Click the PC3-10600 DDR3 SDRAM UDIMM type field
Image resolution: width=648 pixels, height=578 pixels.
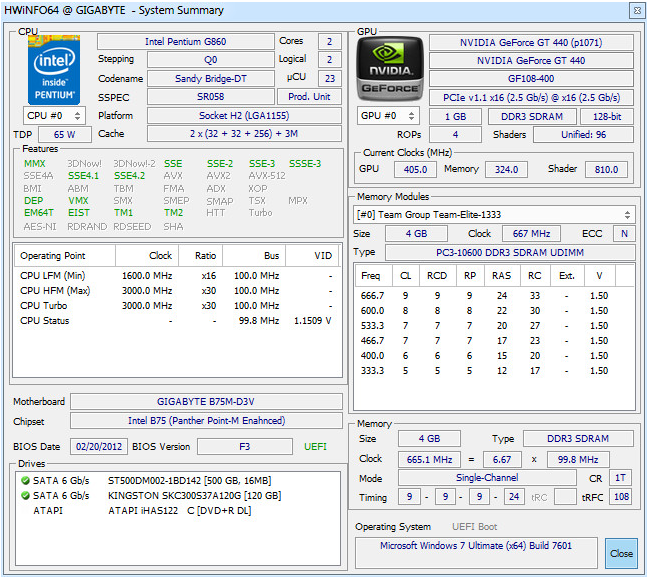pyautogui.click(x=510, y=252)
